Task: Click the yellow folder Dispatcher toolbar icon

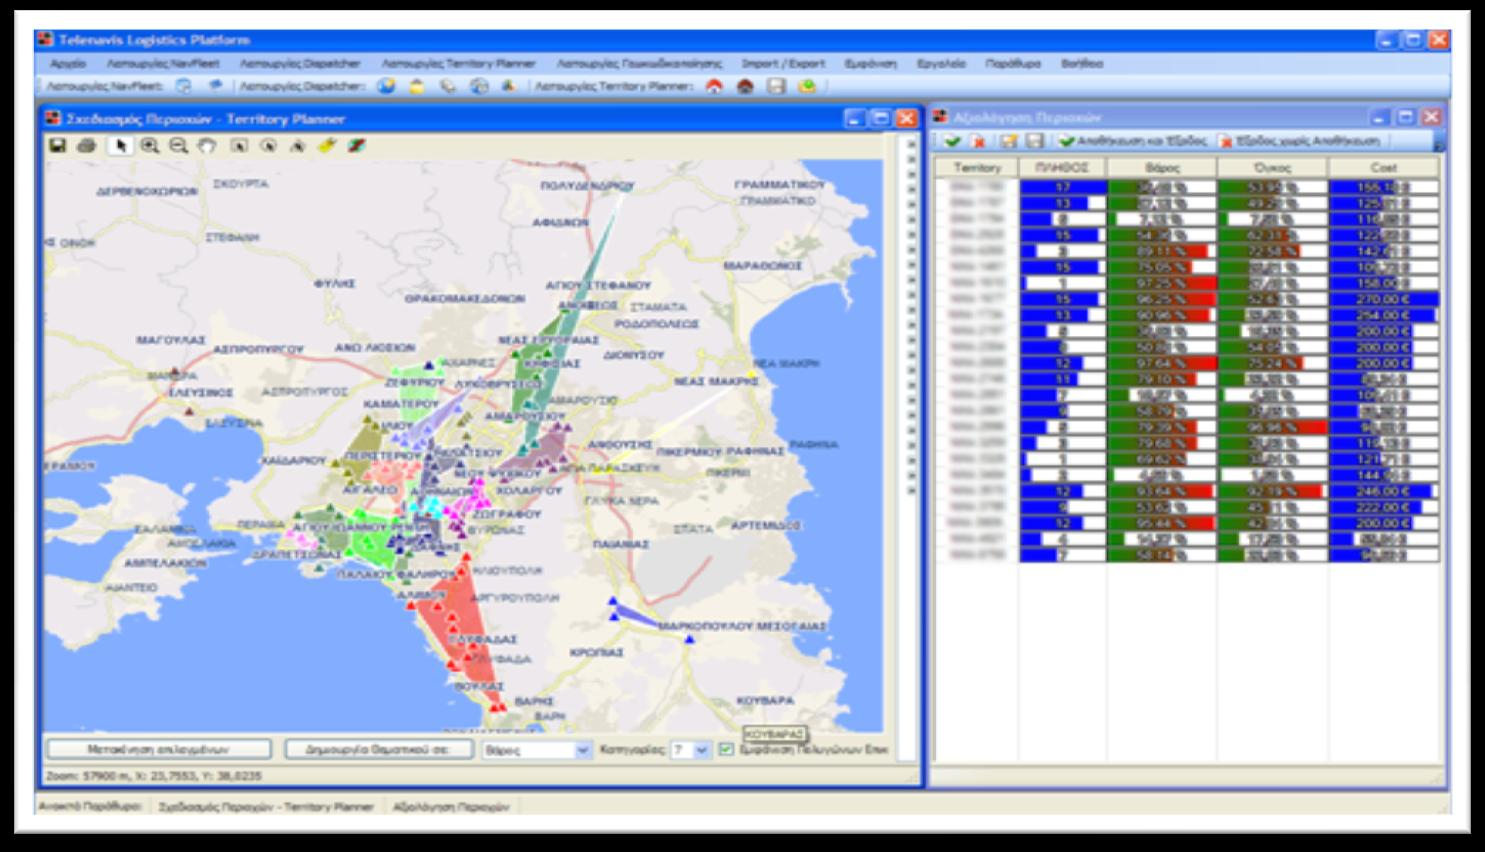Action: click(417, 87)
